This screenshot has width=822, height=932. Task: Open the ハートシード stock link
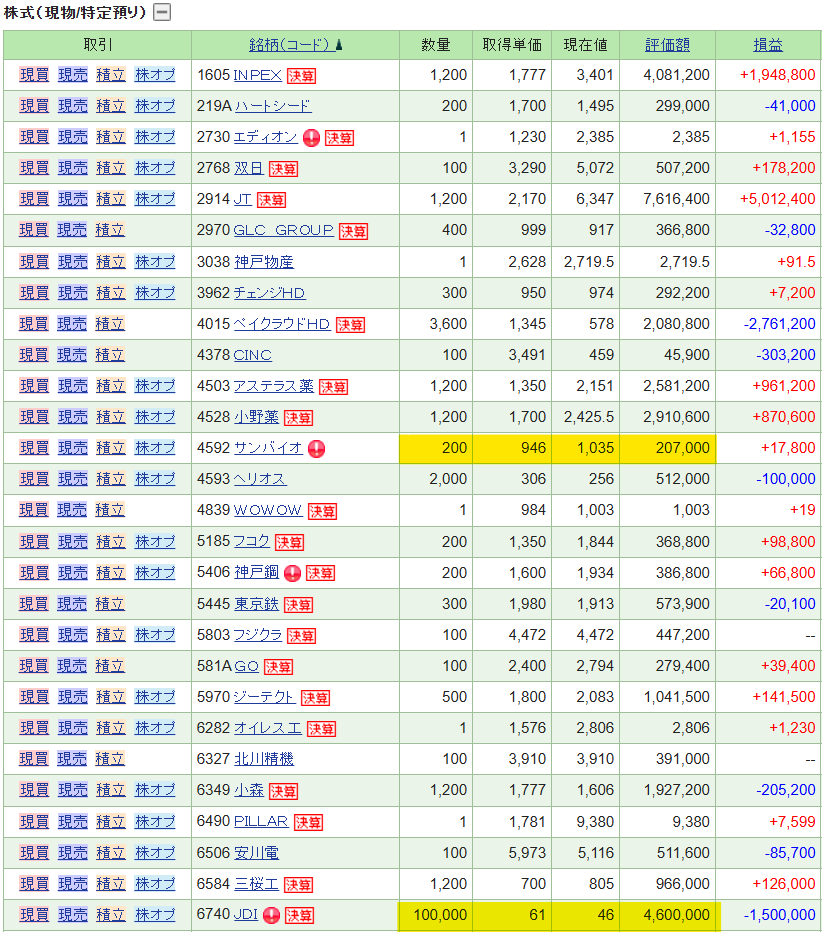tap(273, 106)
